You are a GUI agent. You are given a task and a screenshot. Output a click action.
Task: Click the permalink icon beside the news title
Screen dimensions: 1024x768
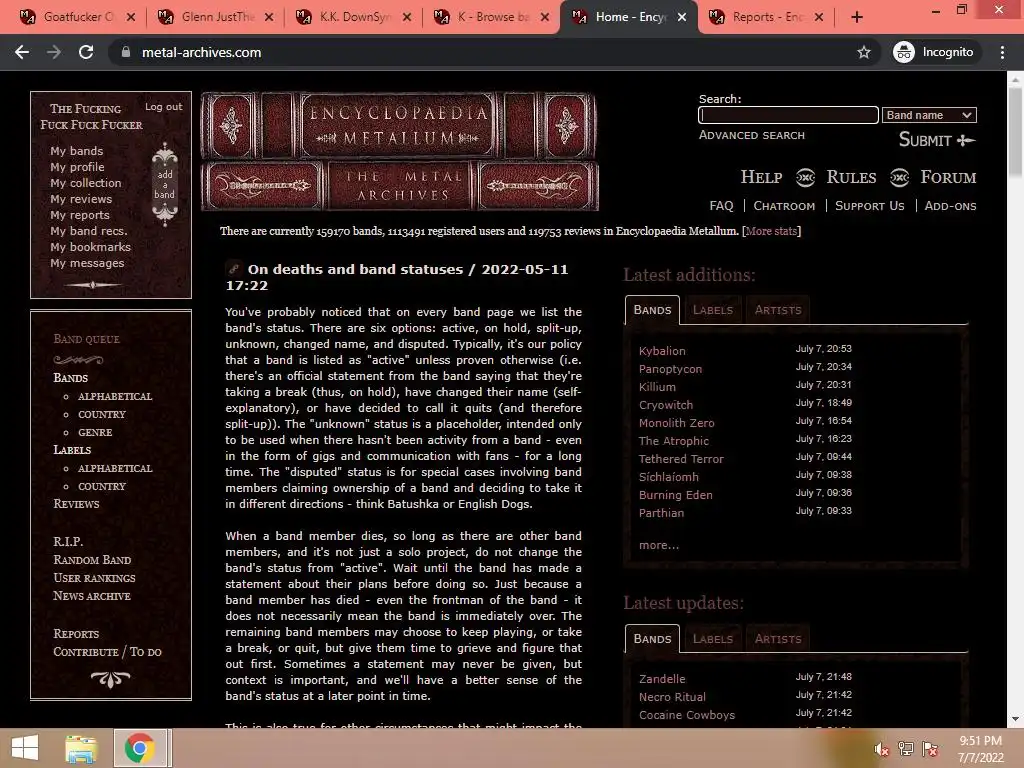(x=233, y=268)
